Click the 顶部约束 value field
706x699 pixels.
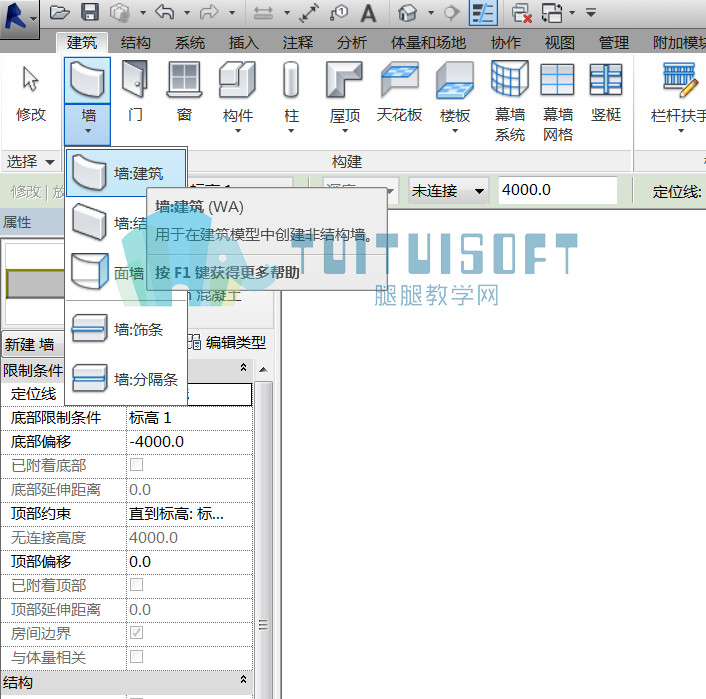point(189,513)
